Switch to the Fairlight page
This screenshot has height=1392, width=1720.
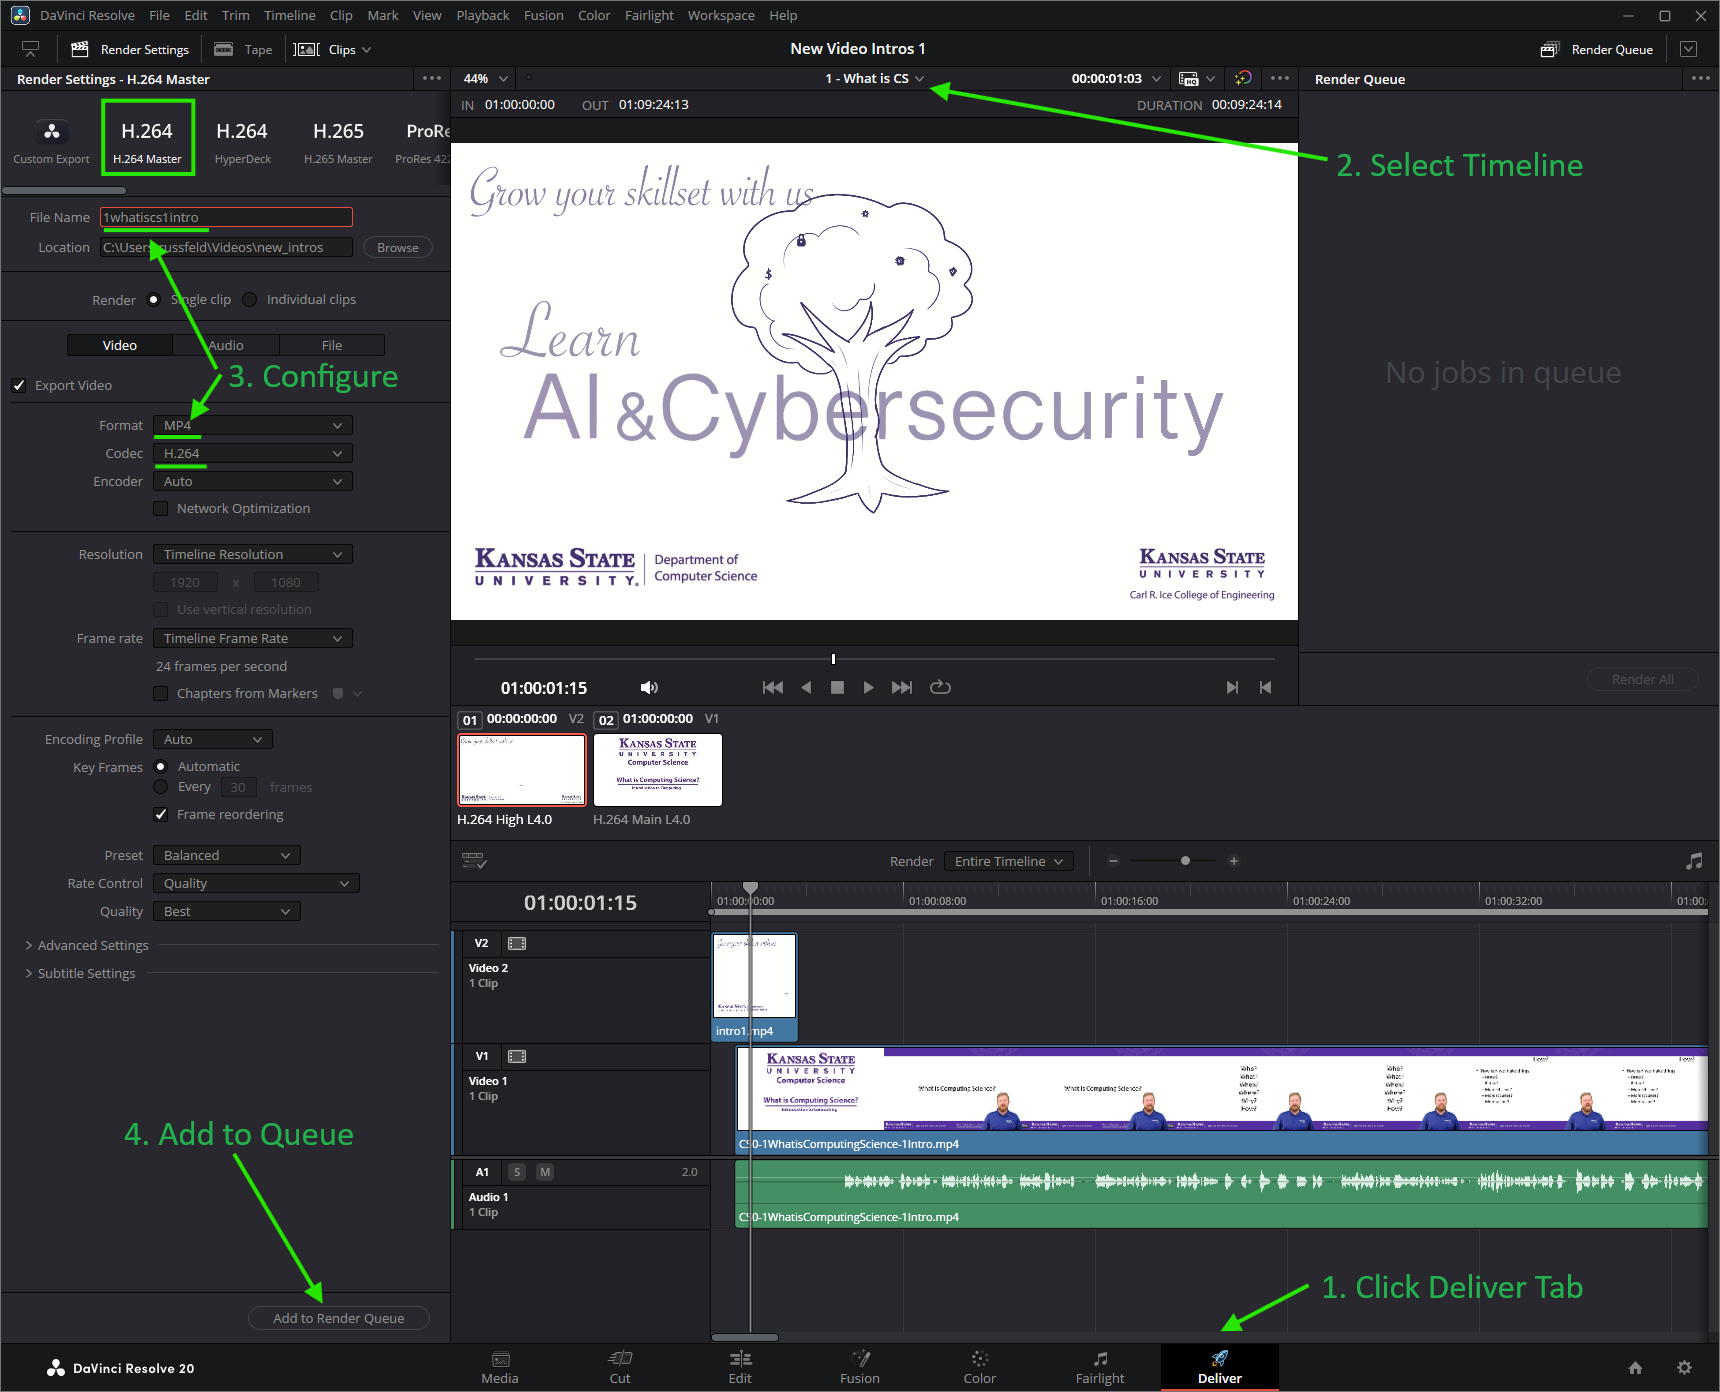click(x=1100, y=1367)
